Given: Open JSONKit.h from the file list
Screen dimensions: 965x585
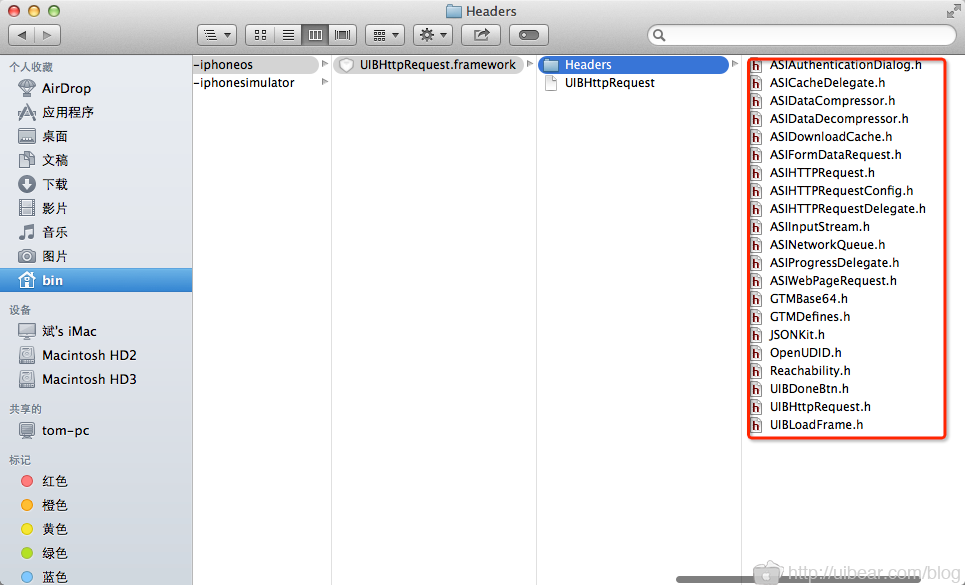Looking at the screenshot, I should pyautogui.click(x=797, y=335).
